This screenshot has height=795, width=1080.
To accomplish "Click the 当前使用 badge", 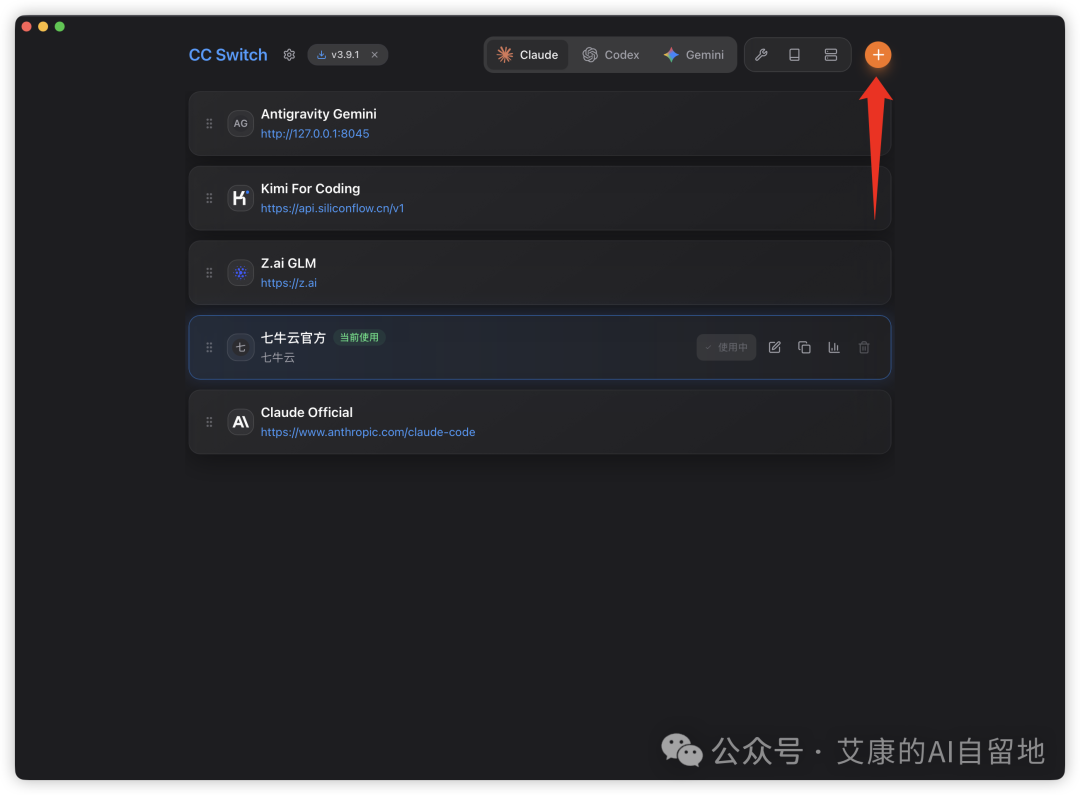I will (x=359, y=338).
